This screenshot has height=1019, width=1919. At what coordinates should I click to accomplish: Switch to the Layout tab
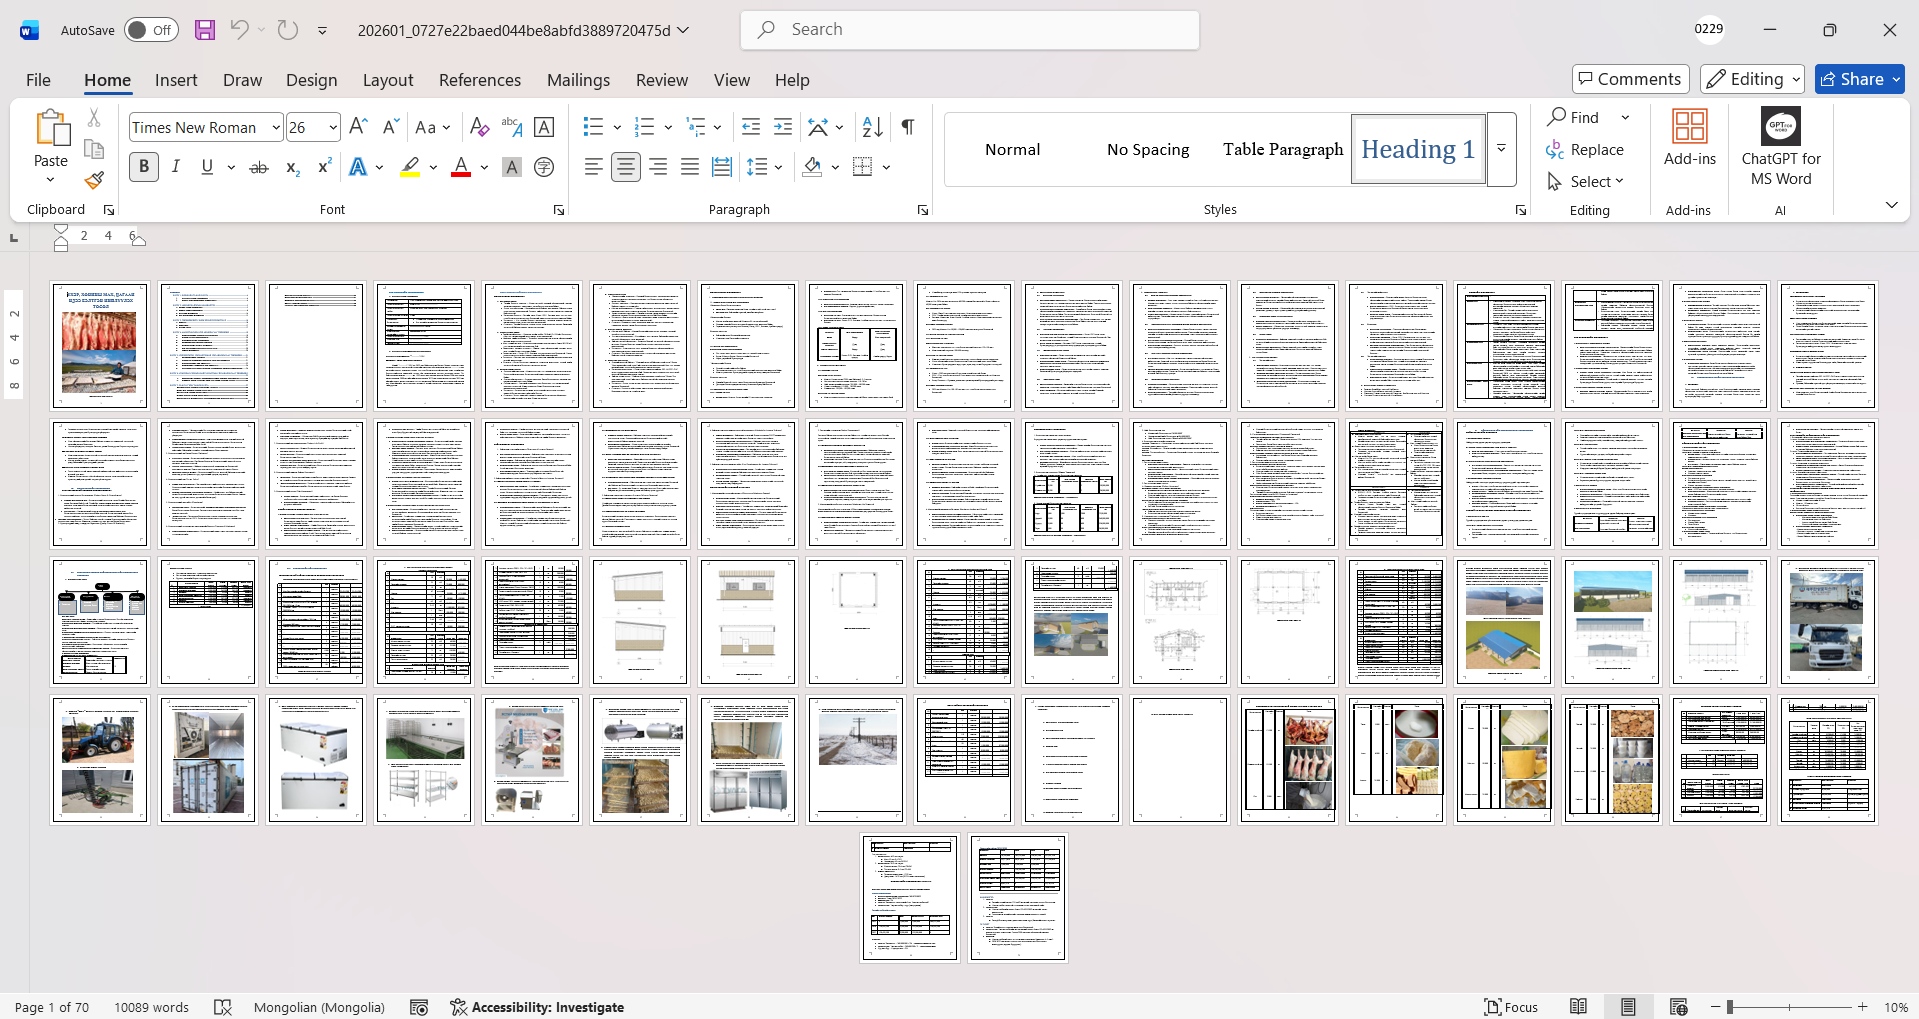pyautogui.click(x=387, y=80)
